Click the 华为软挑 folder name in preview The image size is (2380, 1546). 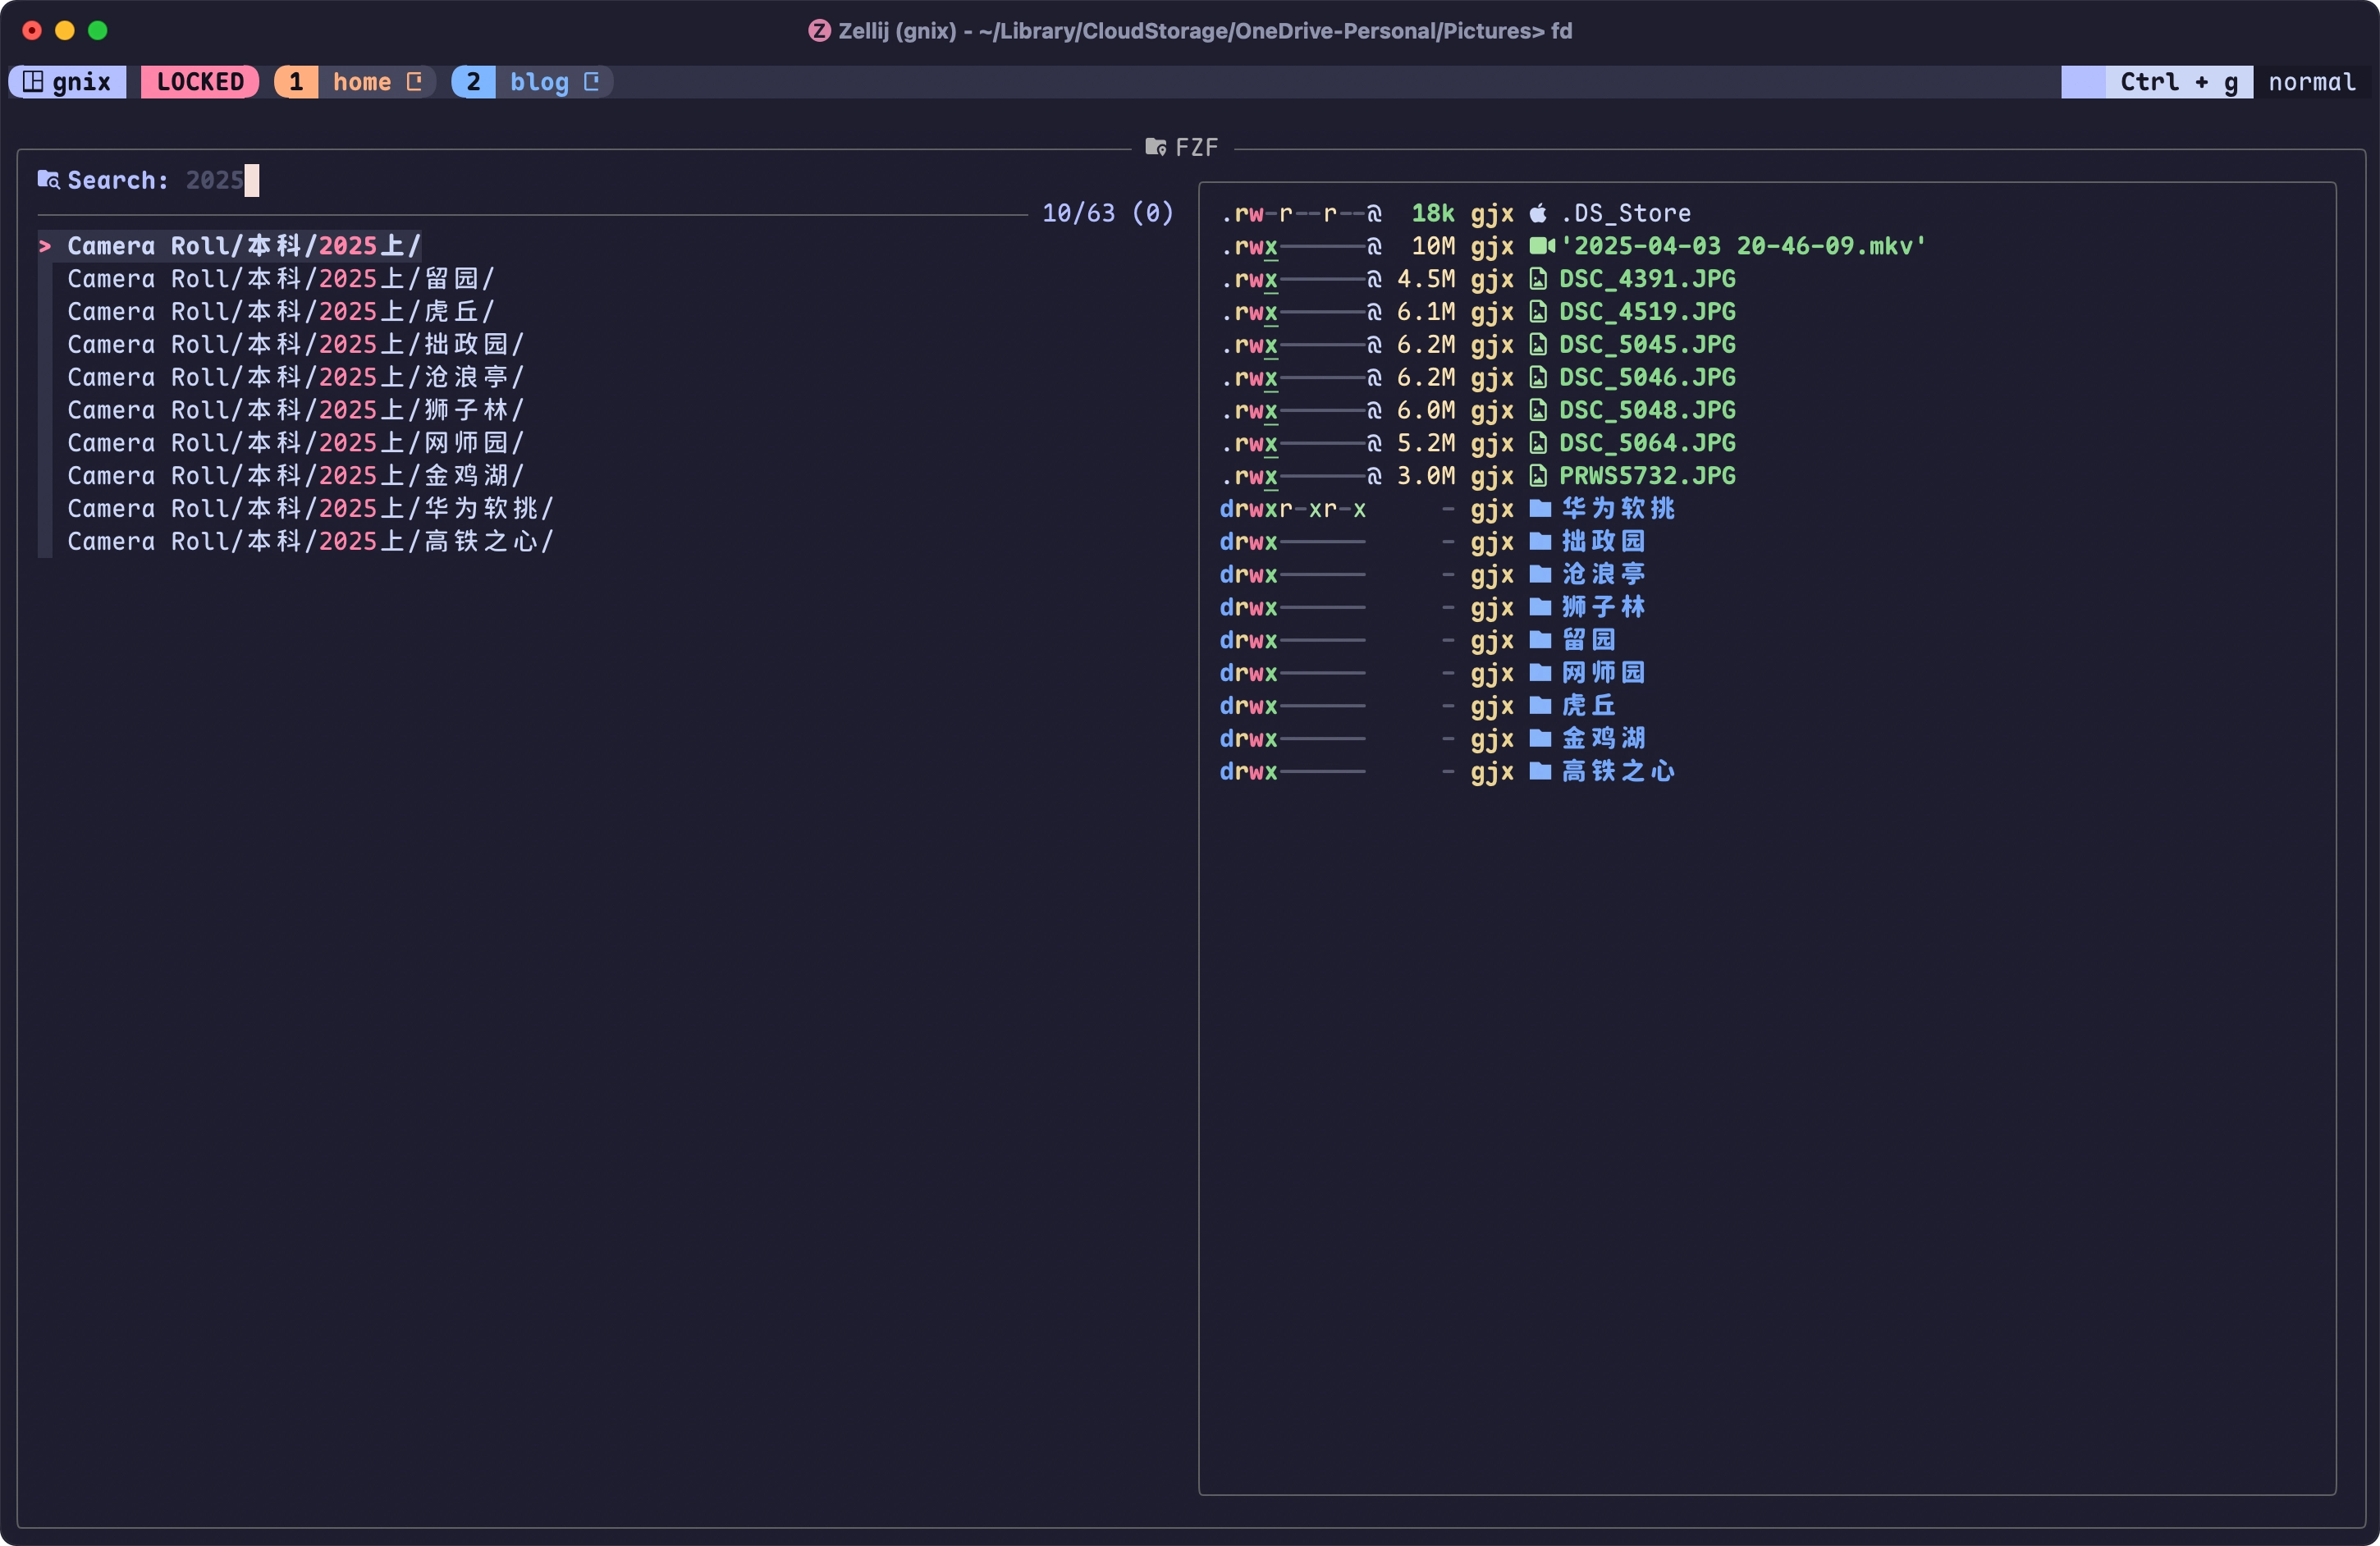point(1618,509)
